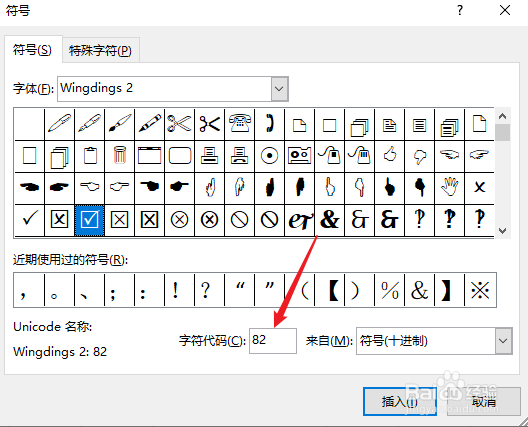
Task: Switch to the 符号(S) tab
Action: tap(32, 50)
